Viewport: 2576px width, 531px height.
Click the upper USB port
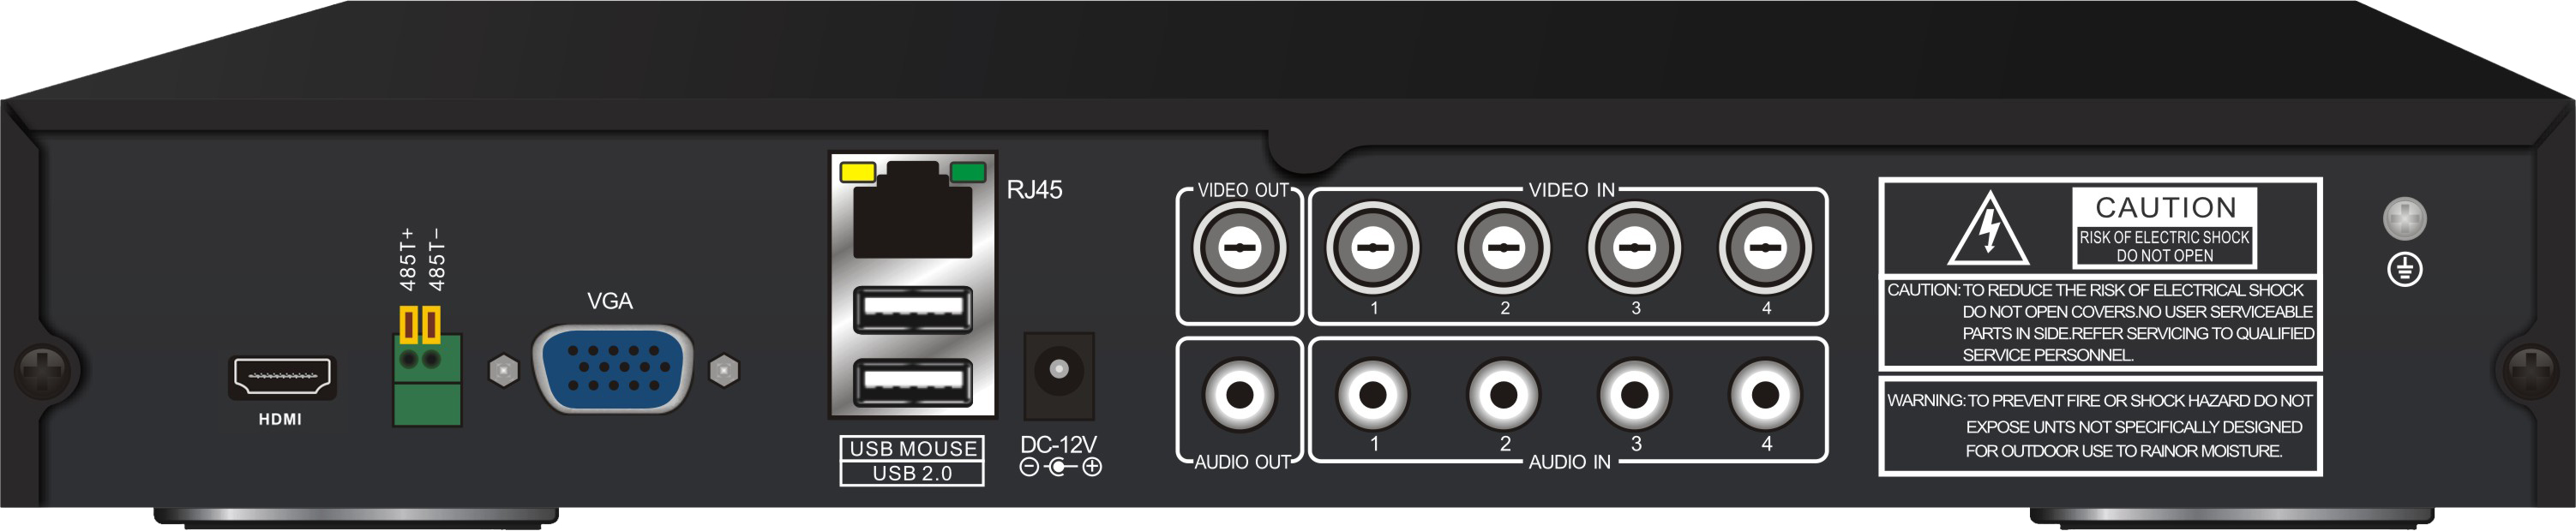[913, 309]
